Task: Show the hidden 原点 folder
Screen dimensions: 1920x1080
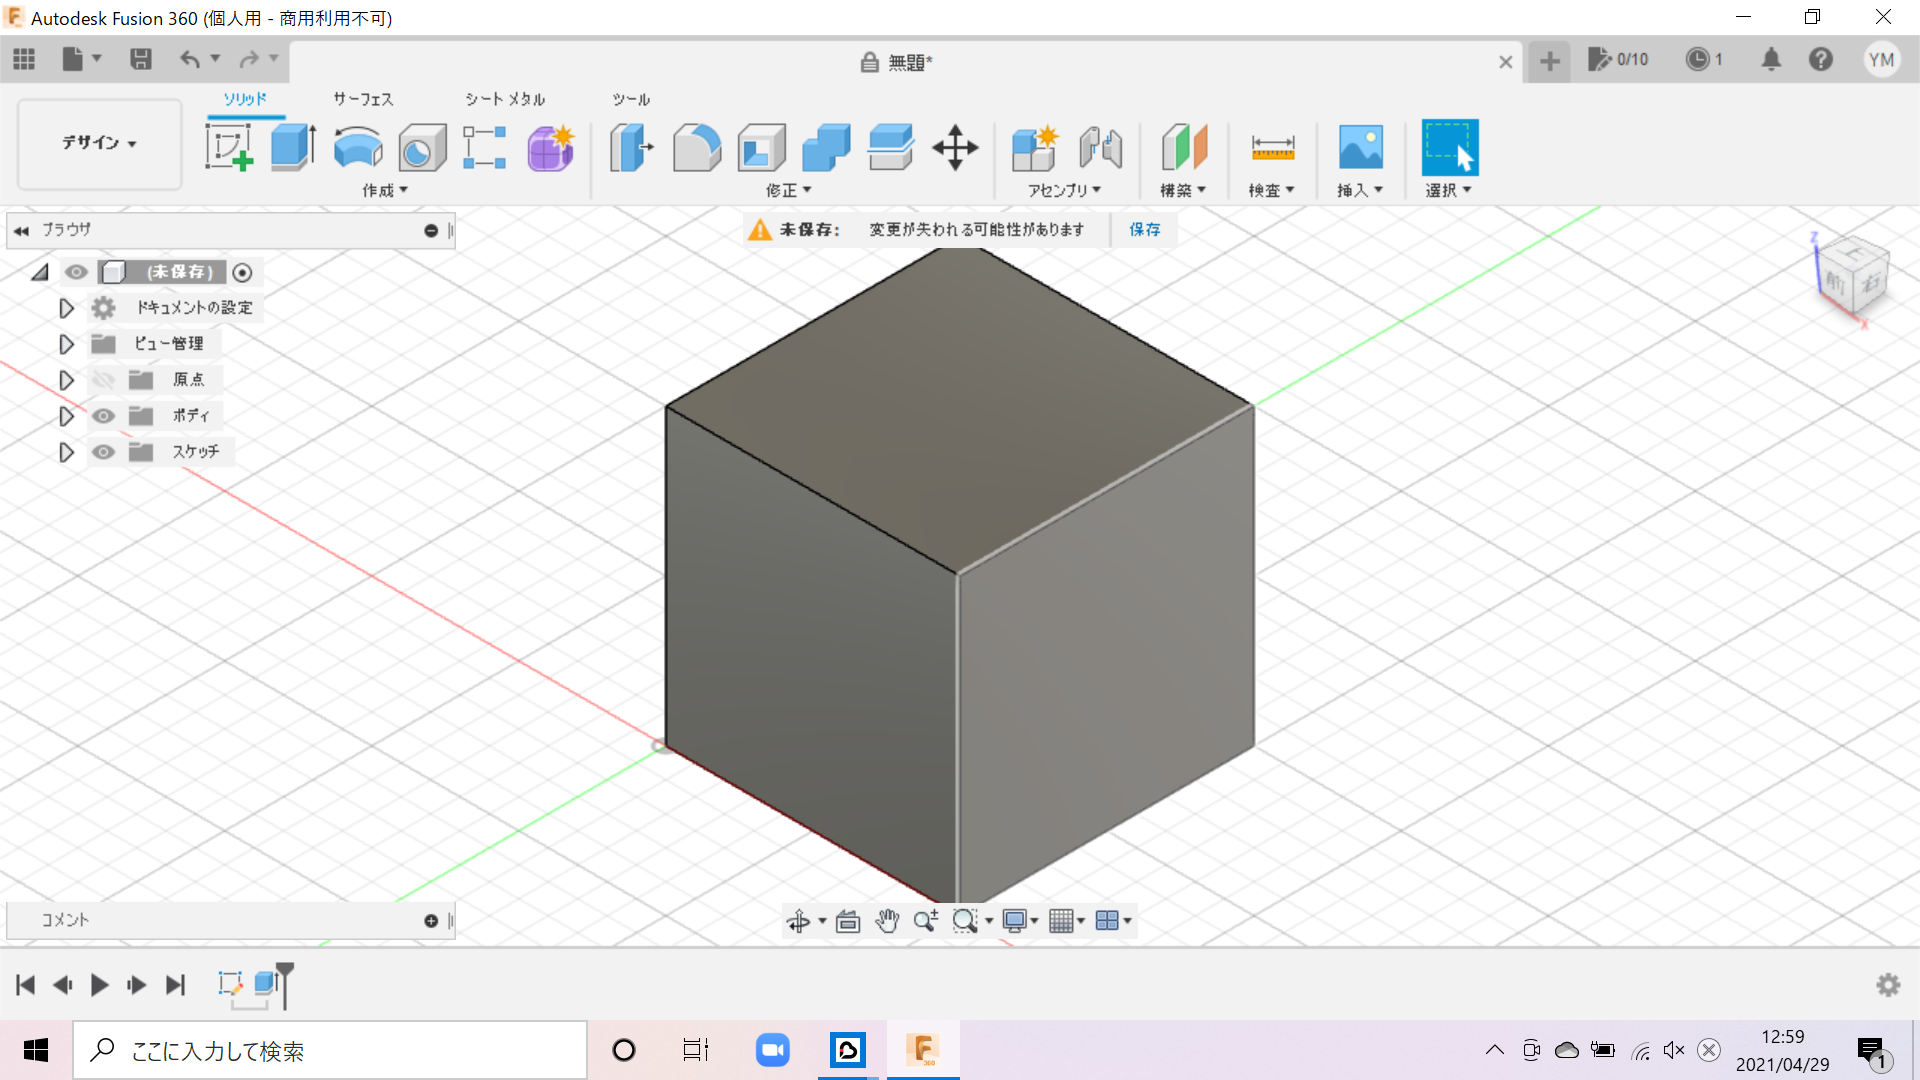Action: point(103,380)
